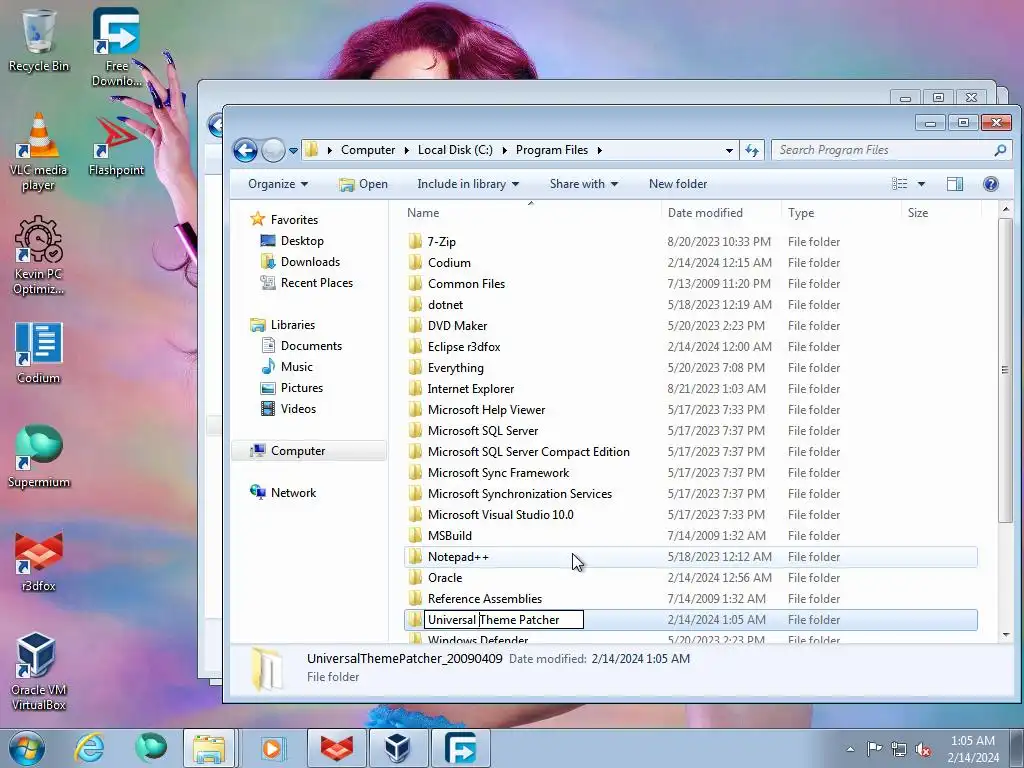The image size is (1024, 768).
Task: Click the Explorer Back navigation arrow
Action: pyautogui.click(x=246, y=150)
